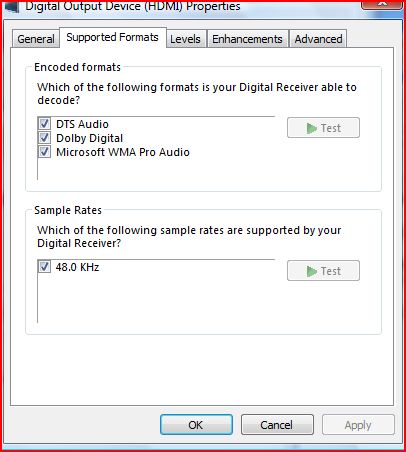Image resolution: width=406 pixels, height=452 pixels.
Task: Click the green play icon beside the sample rates Test button
Action: point(311,271)
